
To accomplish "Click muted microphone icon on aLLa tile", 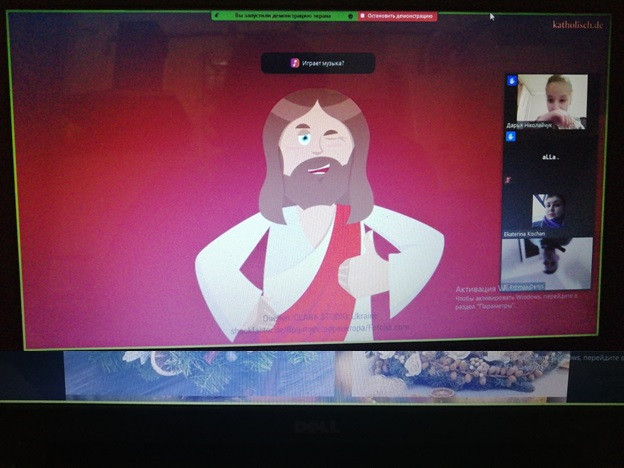I will point(508,180).
